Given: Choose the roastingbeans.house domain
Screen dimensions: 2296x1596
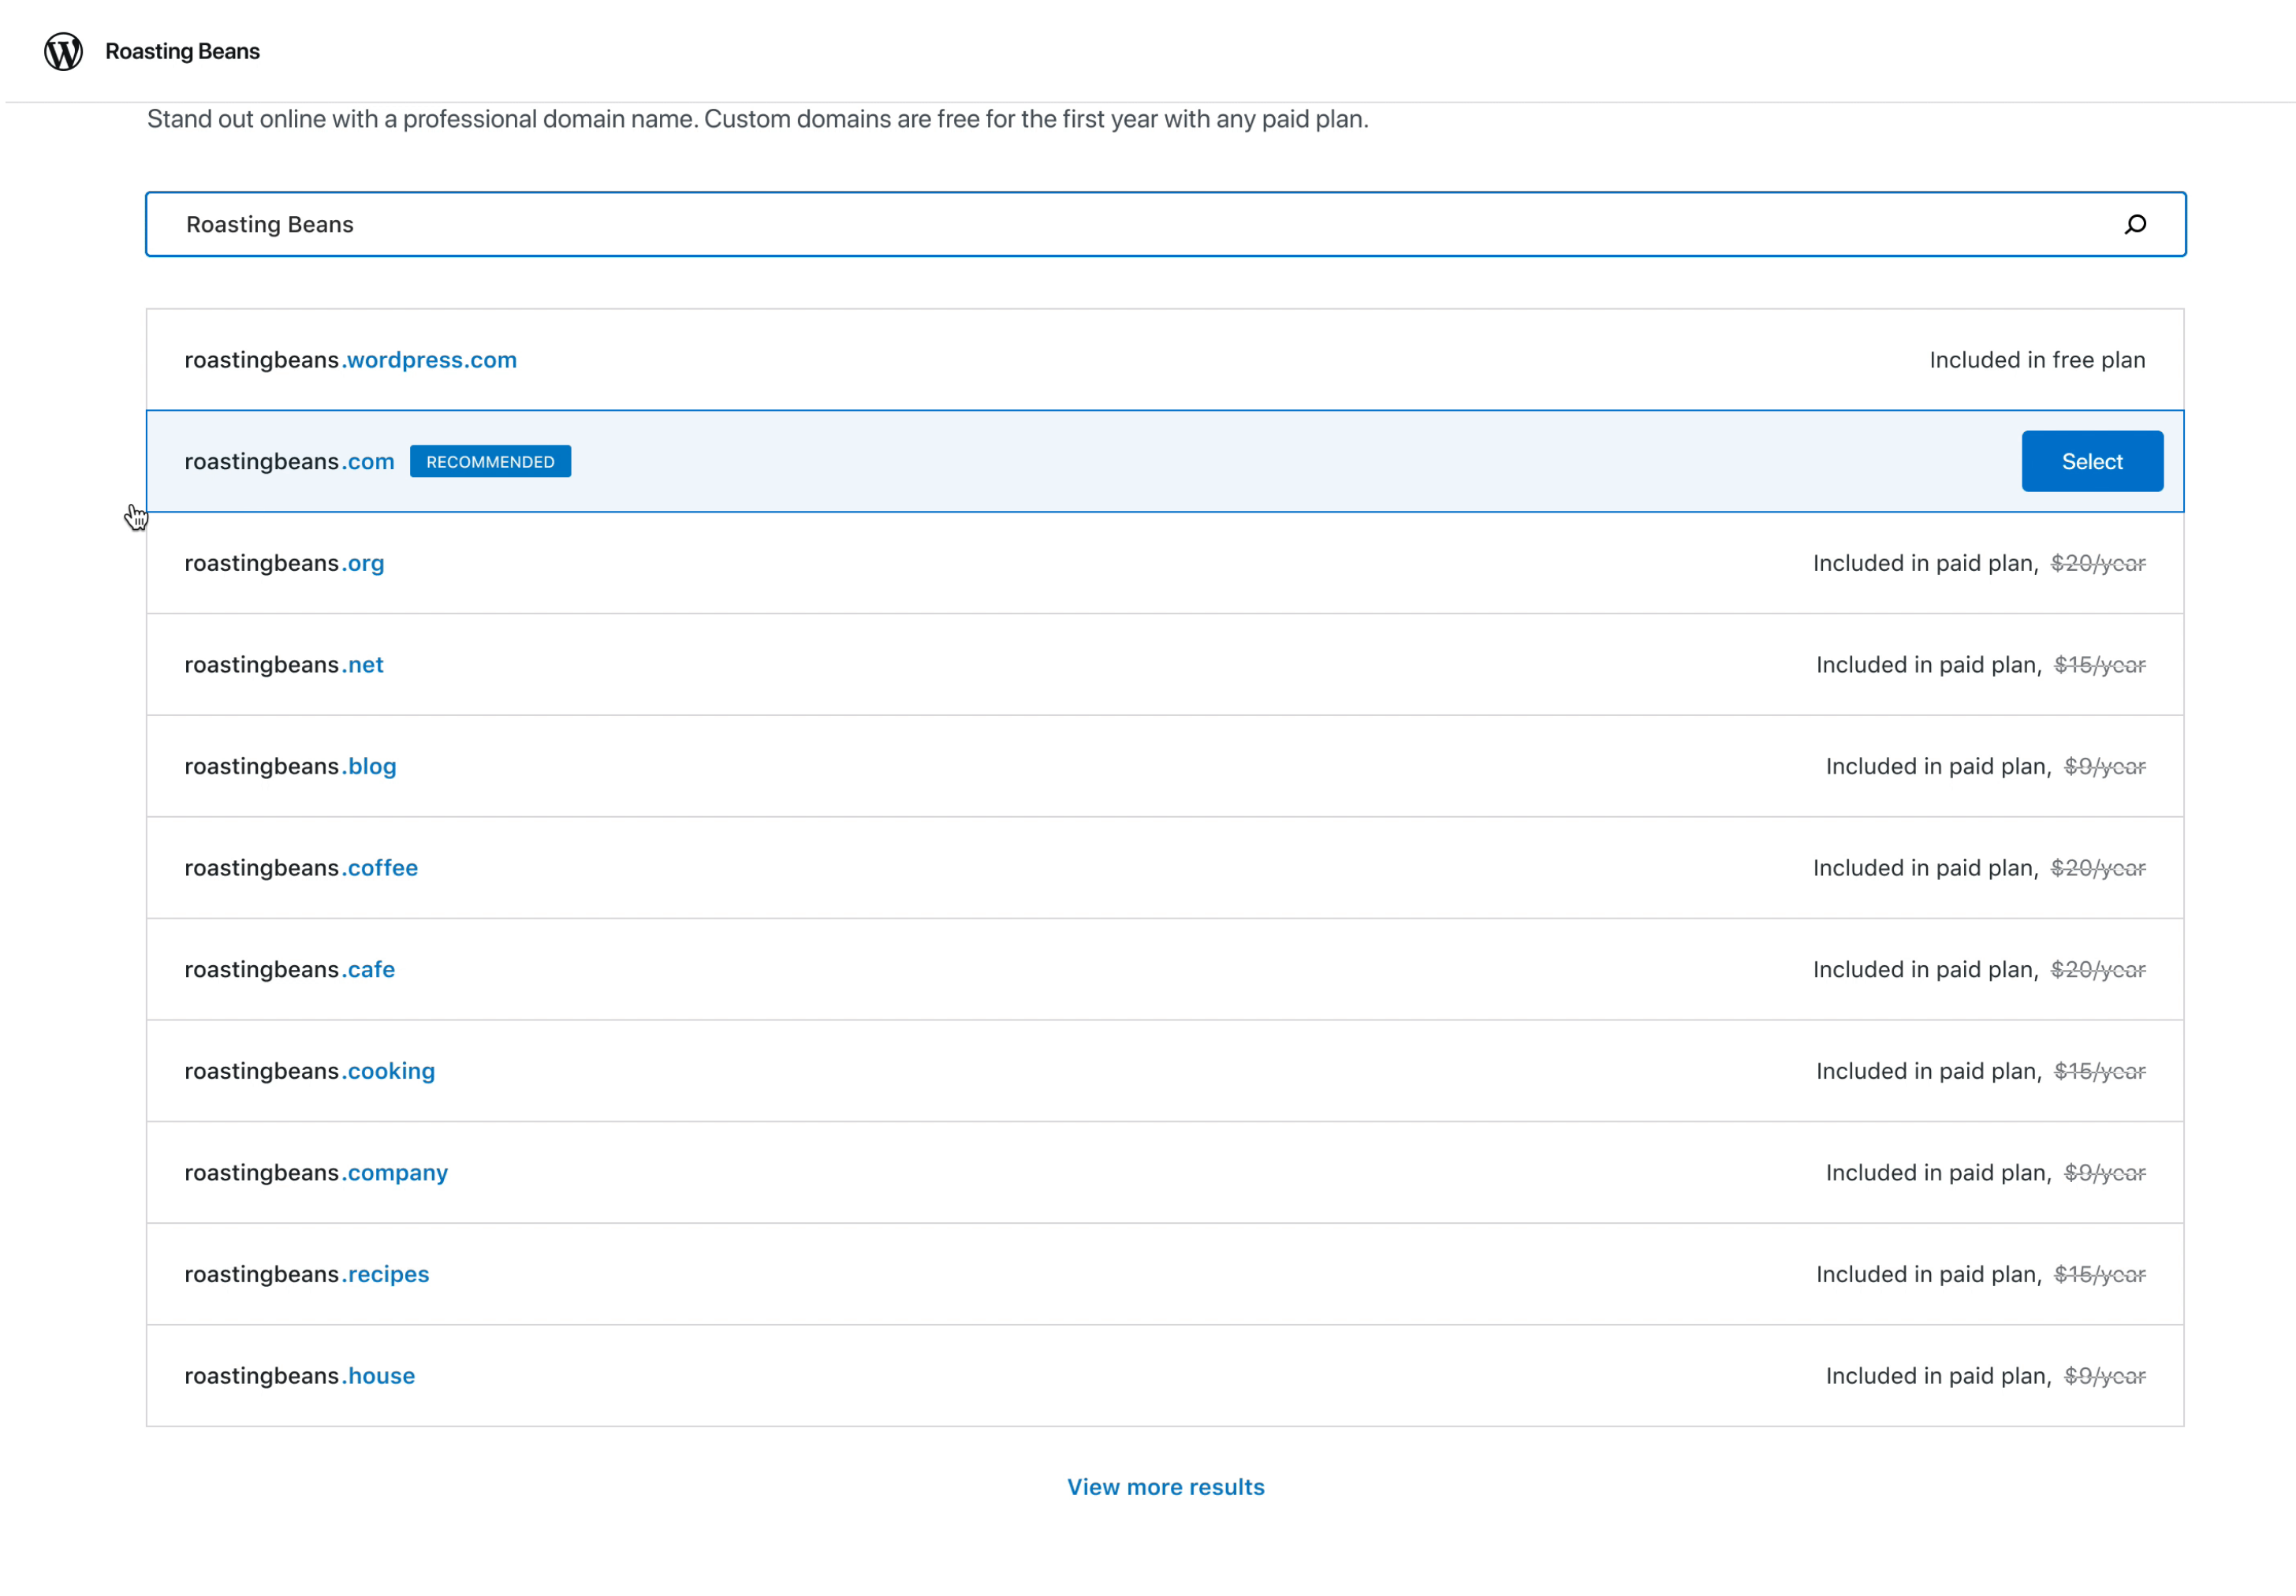Looking at the screenshot, I should [x=300, y=1376].
